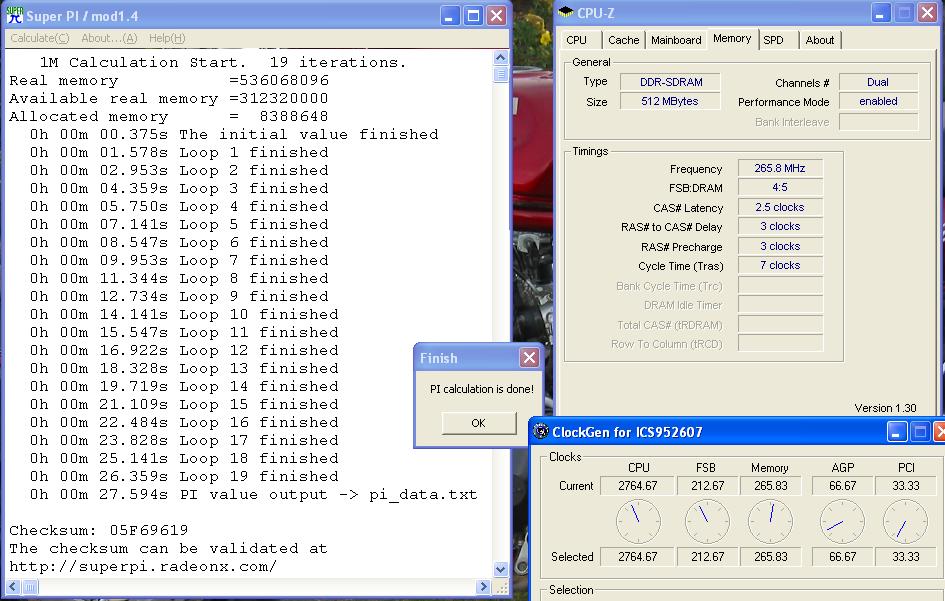The height and width of the screenshot is (601, 945).
Task: Open the About menu in Super PI
Action: (109, 38)
